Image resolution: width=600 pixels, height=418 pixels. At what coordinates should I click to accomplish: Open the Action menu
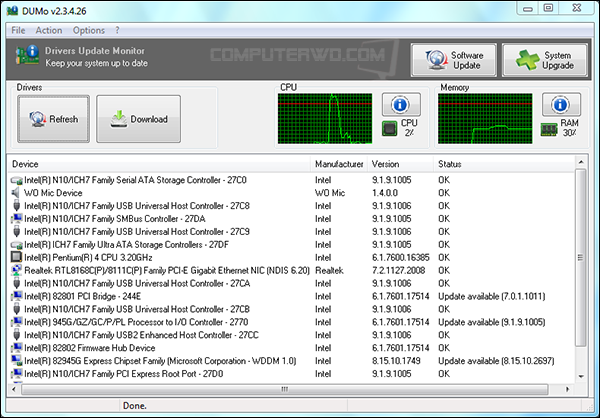click(x=48, y=31)
